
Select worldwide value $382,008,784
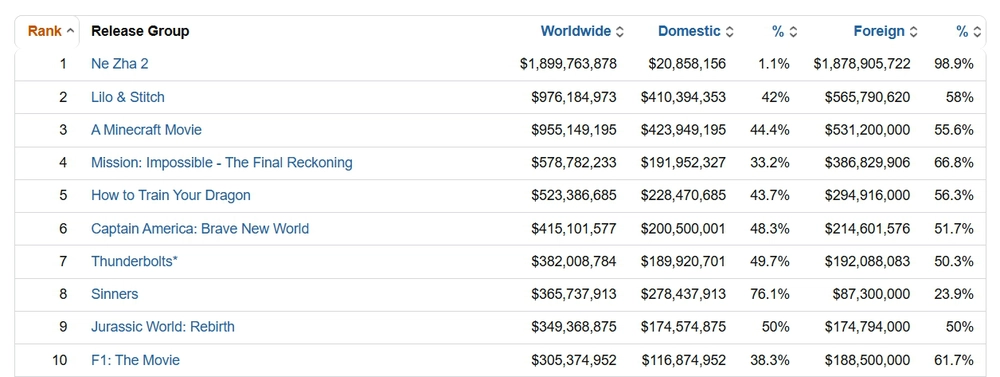click(x=574, y=261)
